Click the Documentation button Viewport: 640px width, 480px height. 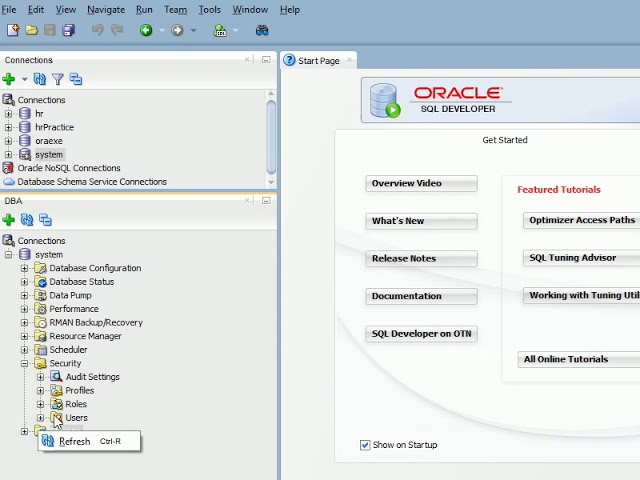(421, 296)
